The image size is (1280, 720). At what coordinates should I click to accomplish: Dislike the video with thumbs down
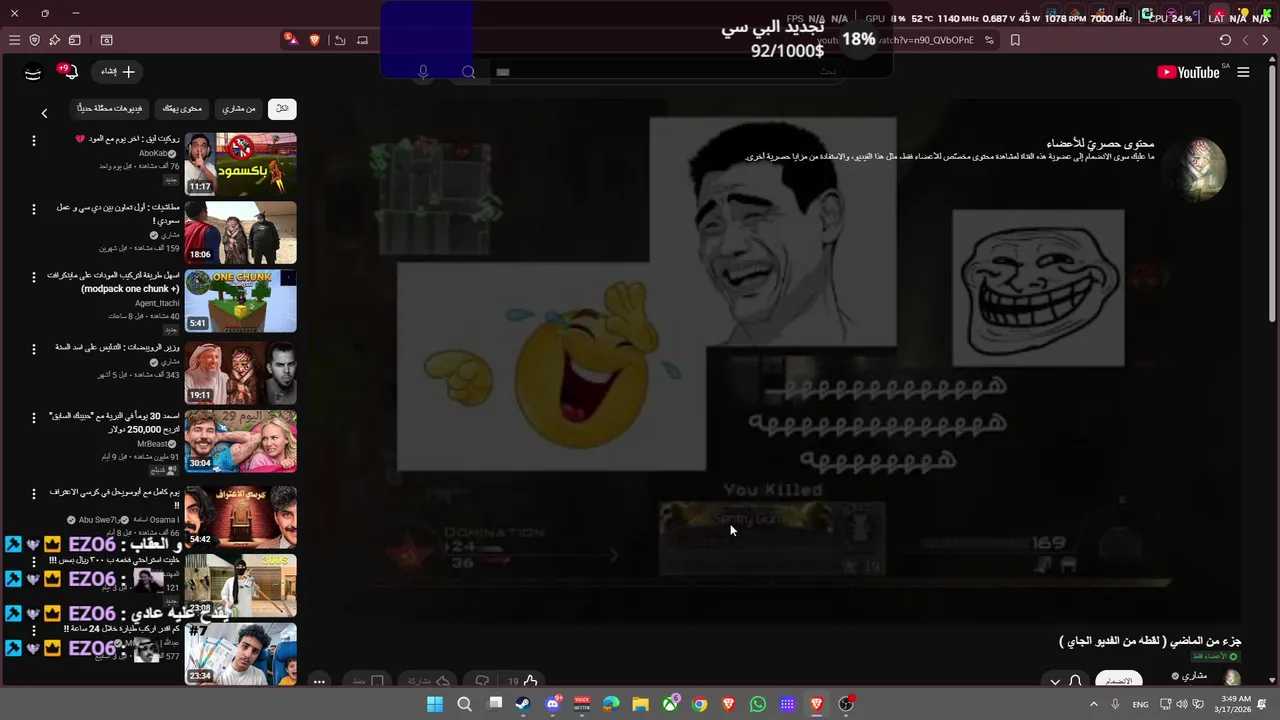[482, 681]
